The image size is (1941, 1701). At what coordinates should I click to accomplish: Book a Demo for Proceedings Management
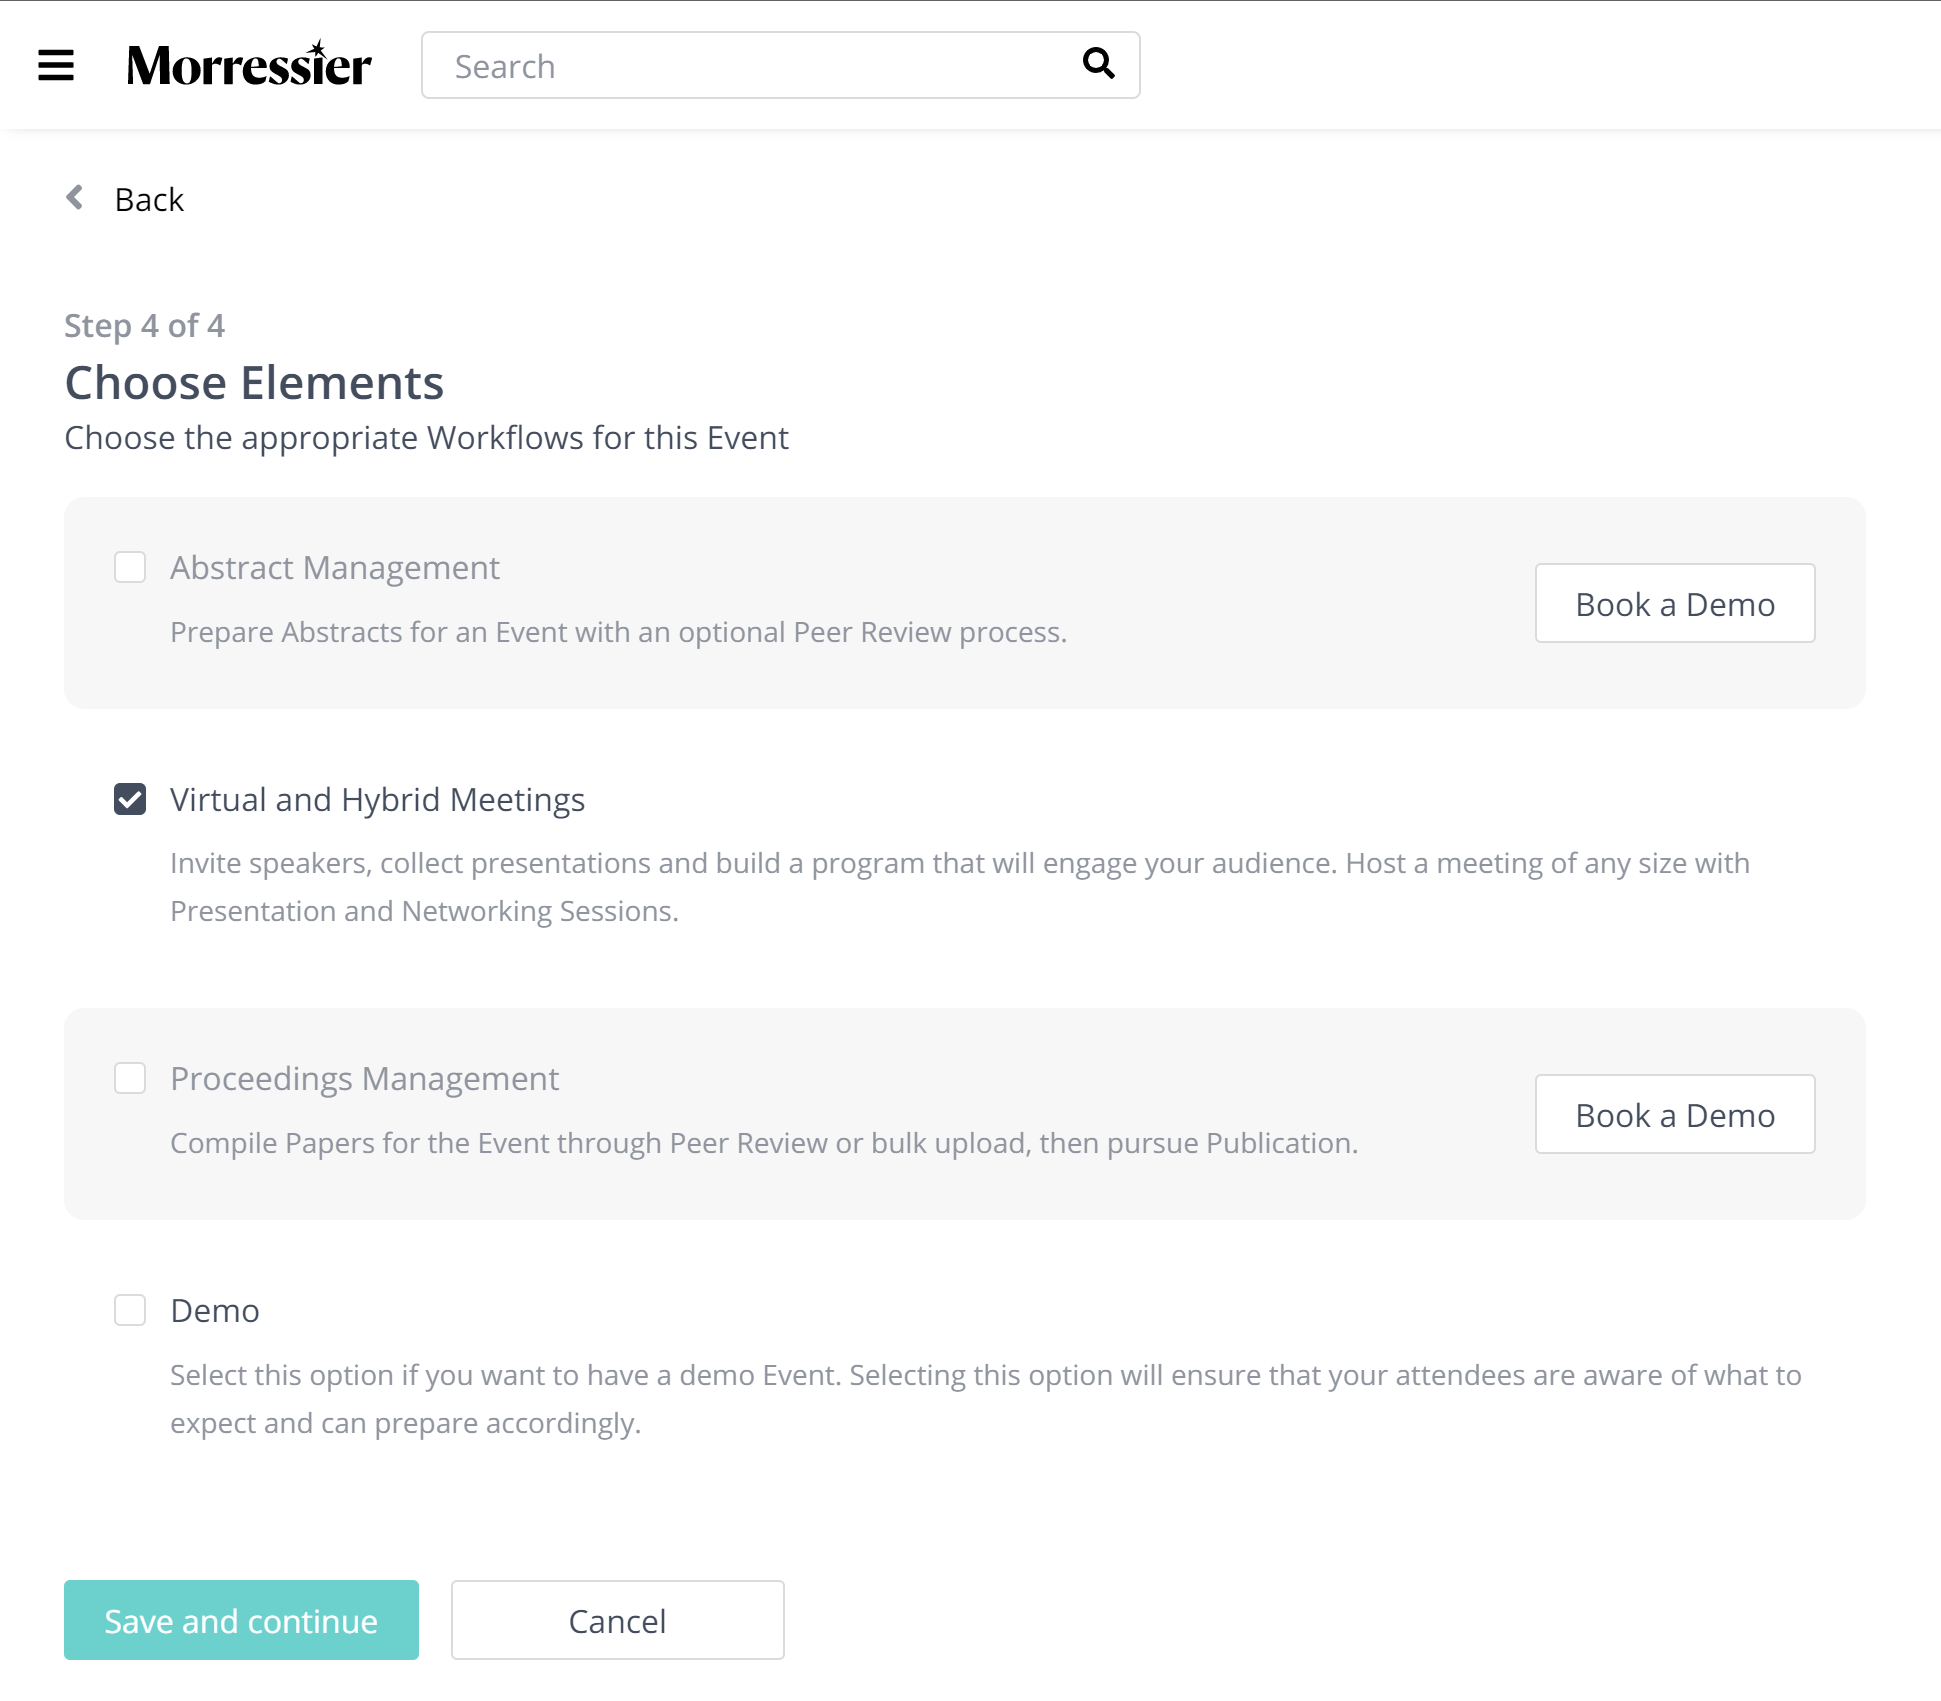[x=1675, y=1114]
